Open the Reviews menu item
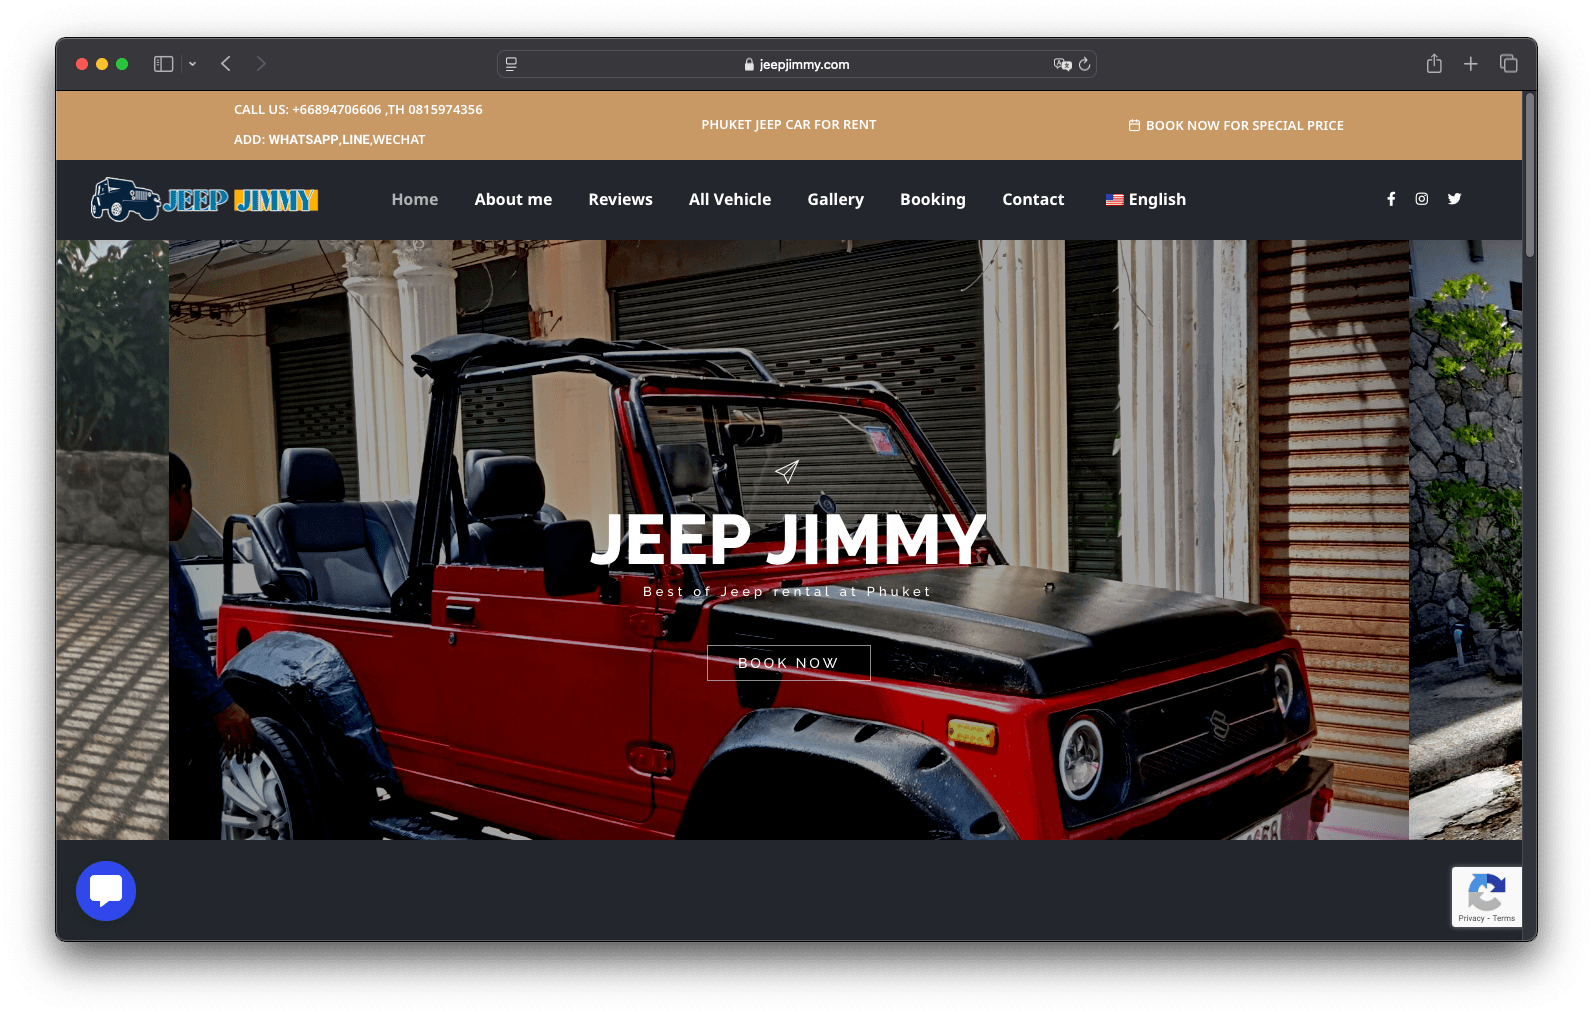This screenshot has height=1015, width=1593. pyautogui.click(x=620, y=199)
